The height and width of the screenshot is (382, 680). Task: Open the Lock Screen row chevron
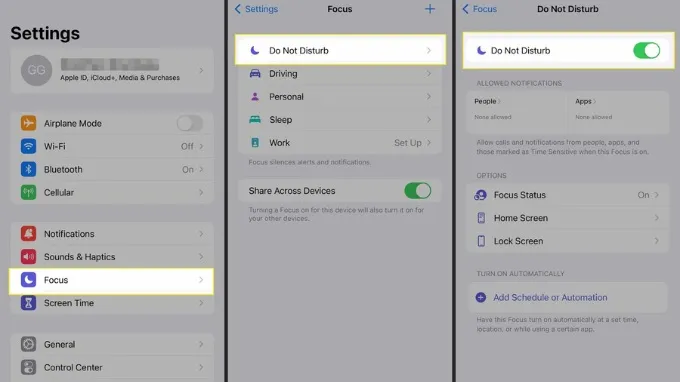(657, 241)
